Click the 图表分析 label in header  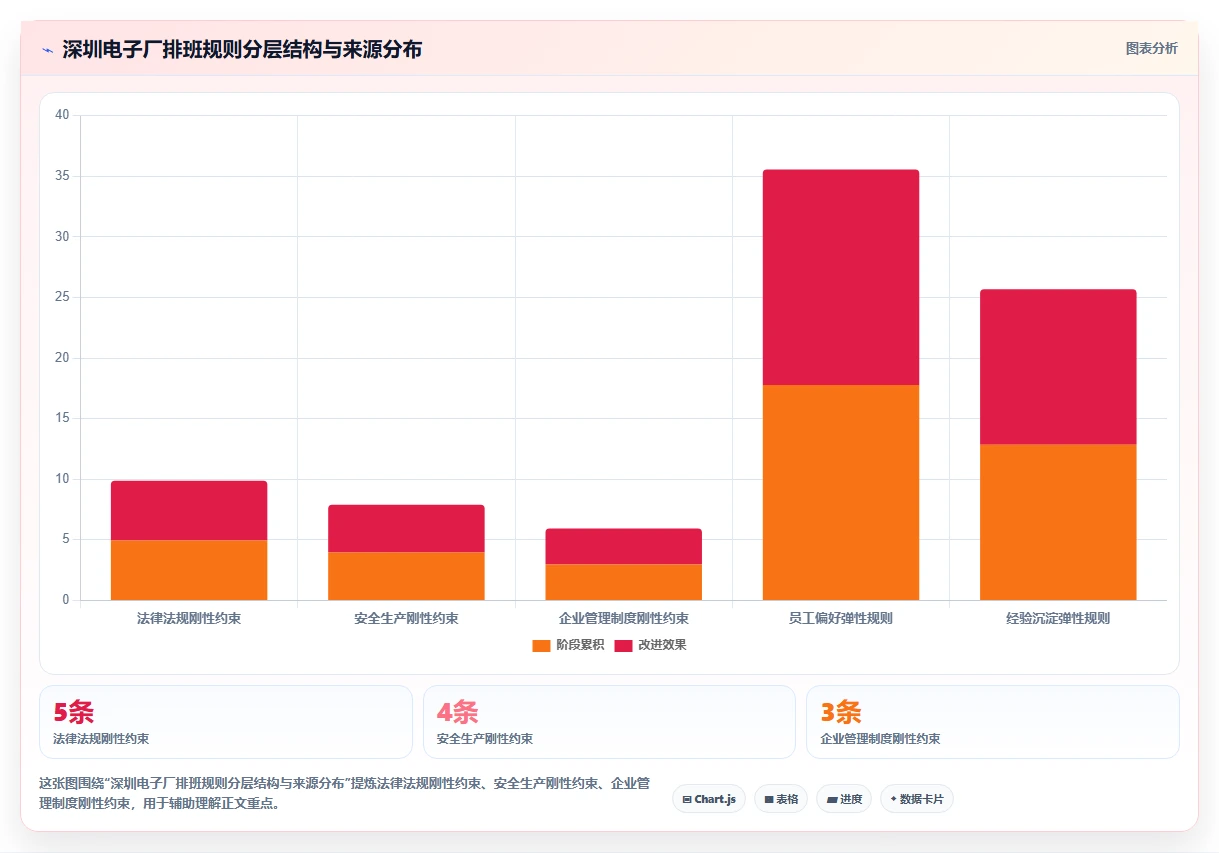(1151, 48)
